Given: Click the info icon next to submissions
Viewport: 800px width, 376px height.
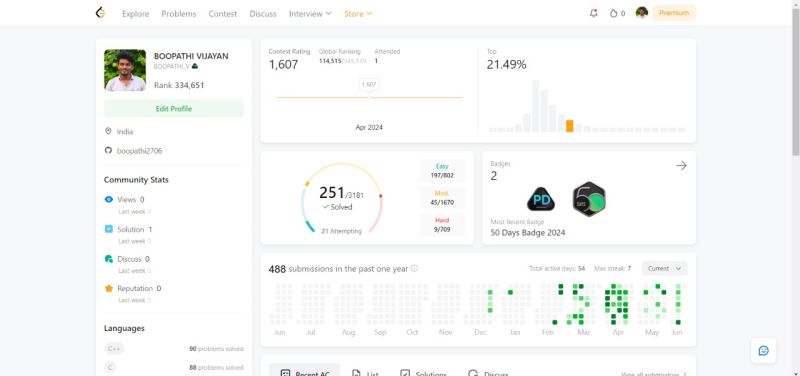Looking at the screenshot, I should pos(414,268).
